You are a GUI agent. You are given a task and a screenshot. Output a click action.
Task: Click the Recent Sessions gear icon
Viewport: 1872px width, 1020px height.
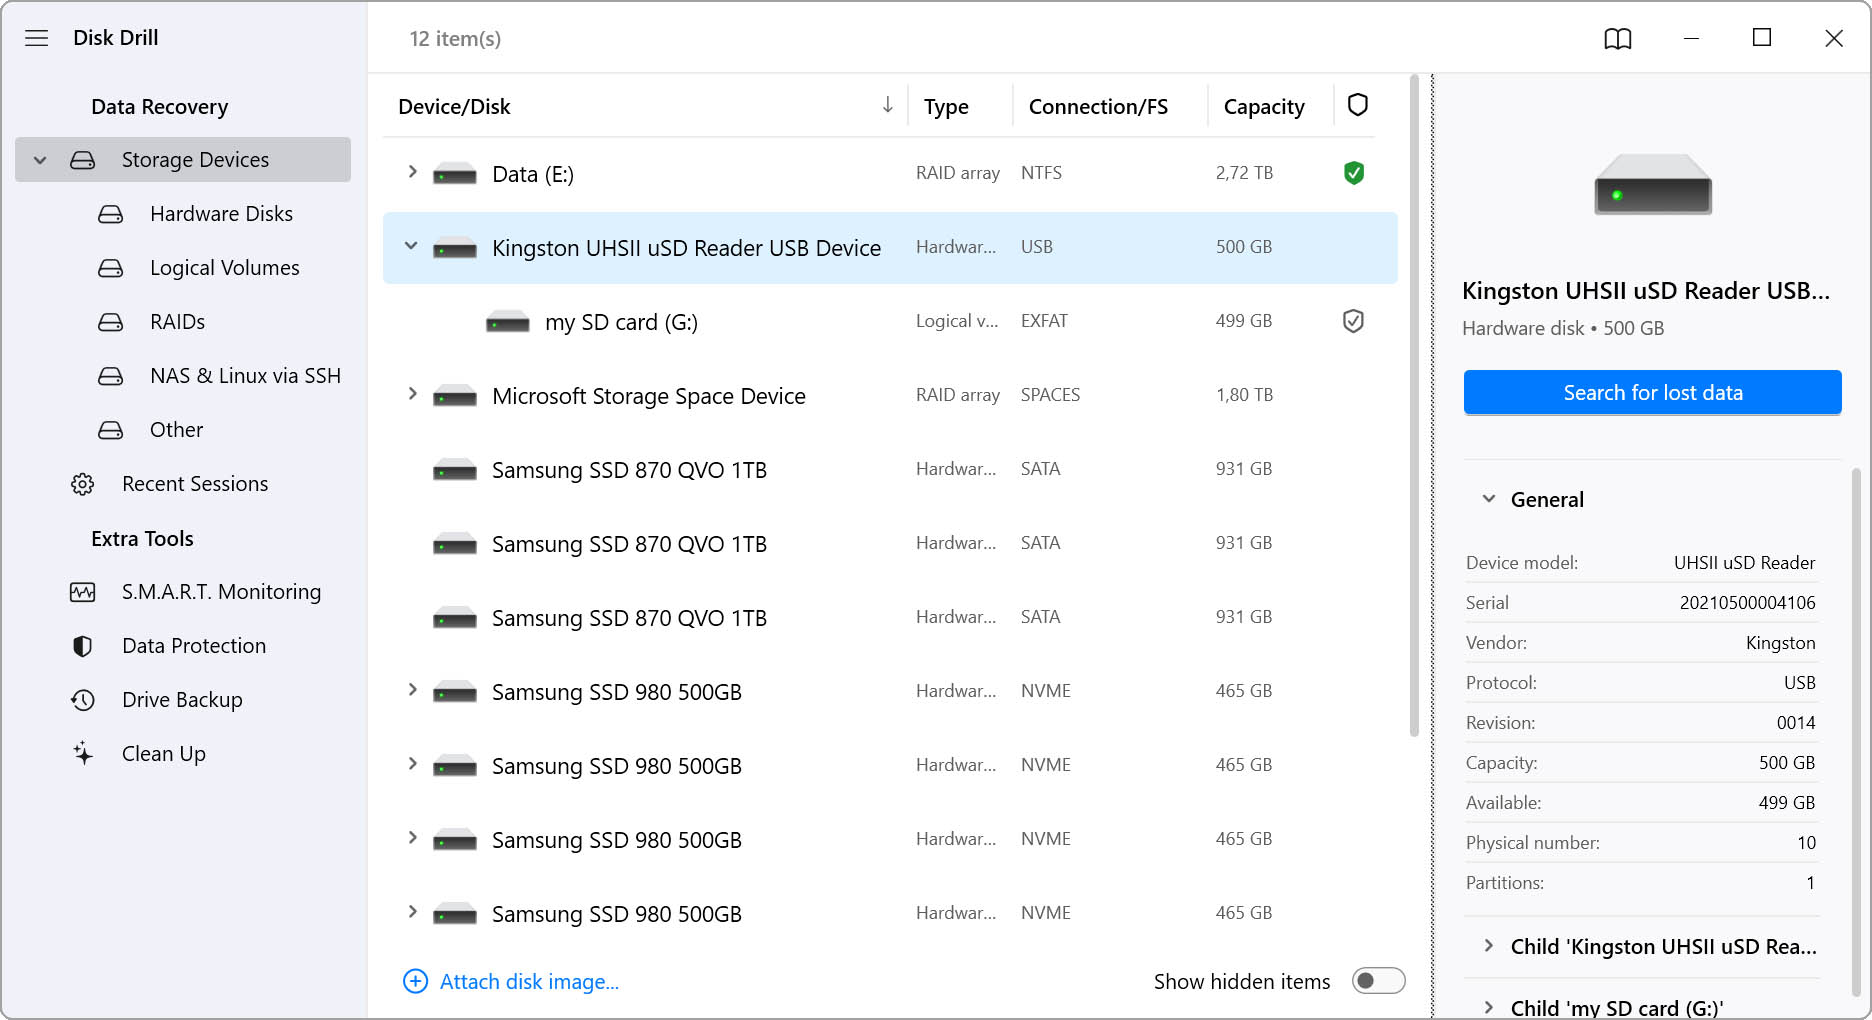click(x=82, y=484)
